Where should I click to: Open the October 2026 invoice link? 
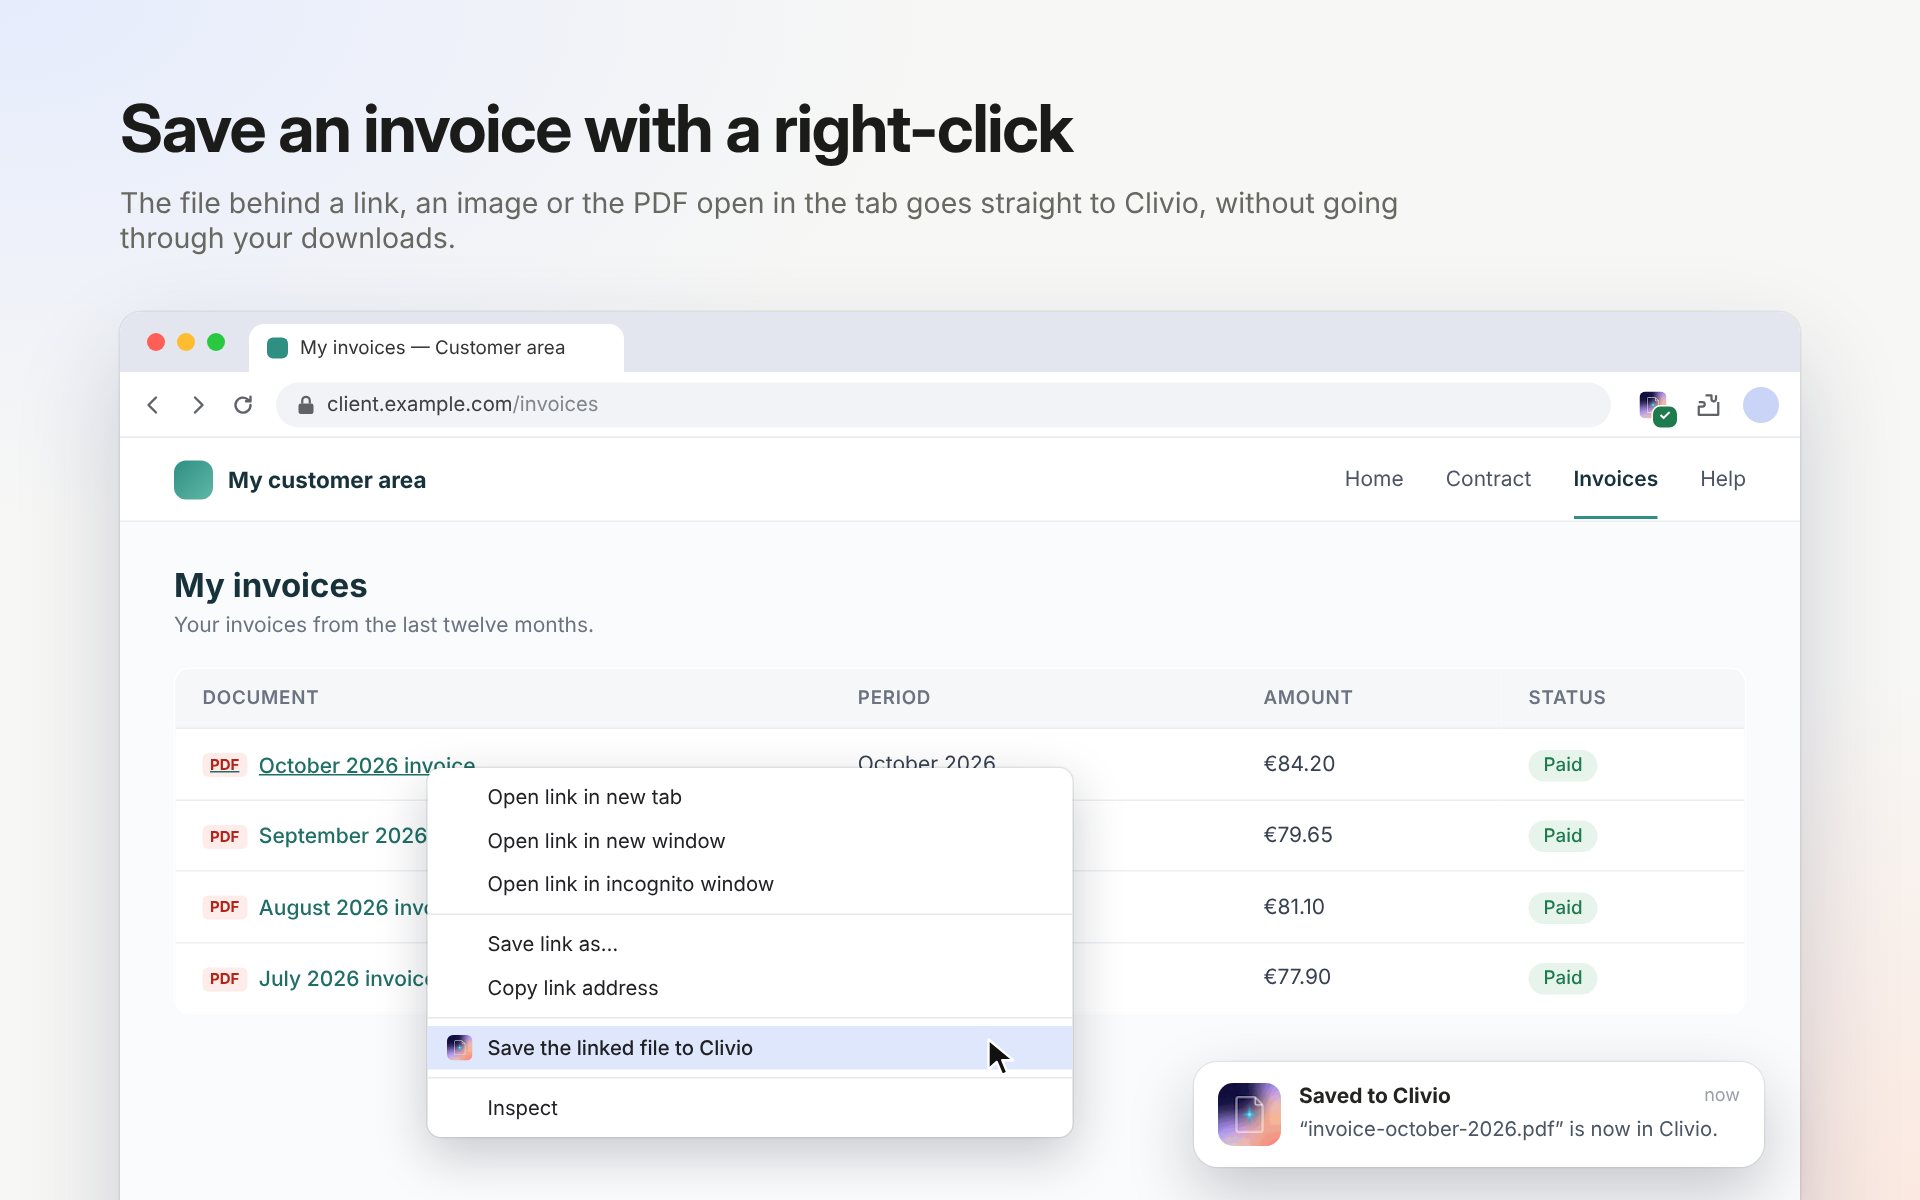point(367,766)
